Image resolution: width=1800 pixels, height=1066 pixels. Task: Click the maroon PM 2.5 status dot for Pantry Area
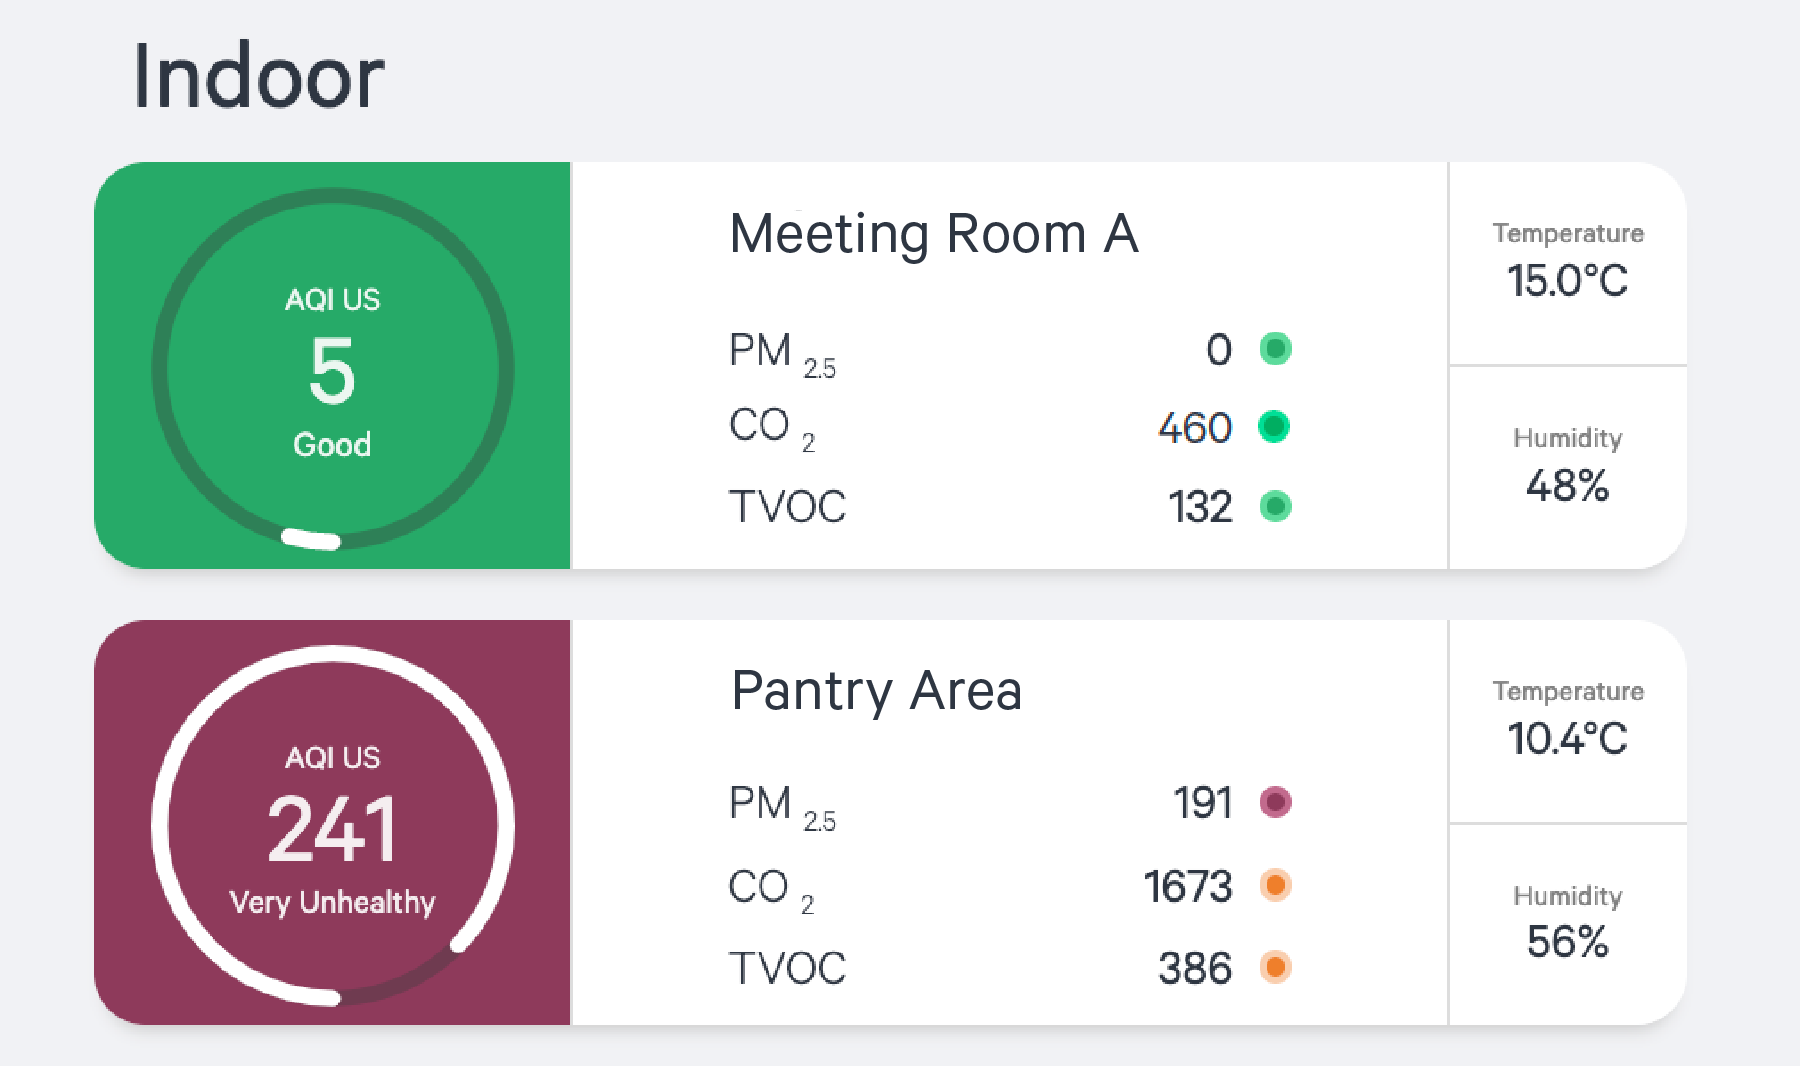pos(1275,802)
